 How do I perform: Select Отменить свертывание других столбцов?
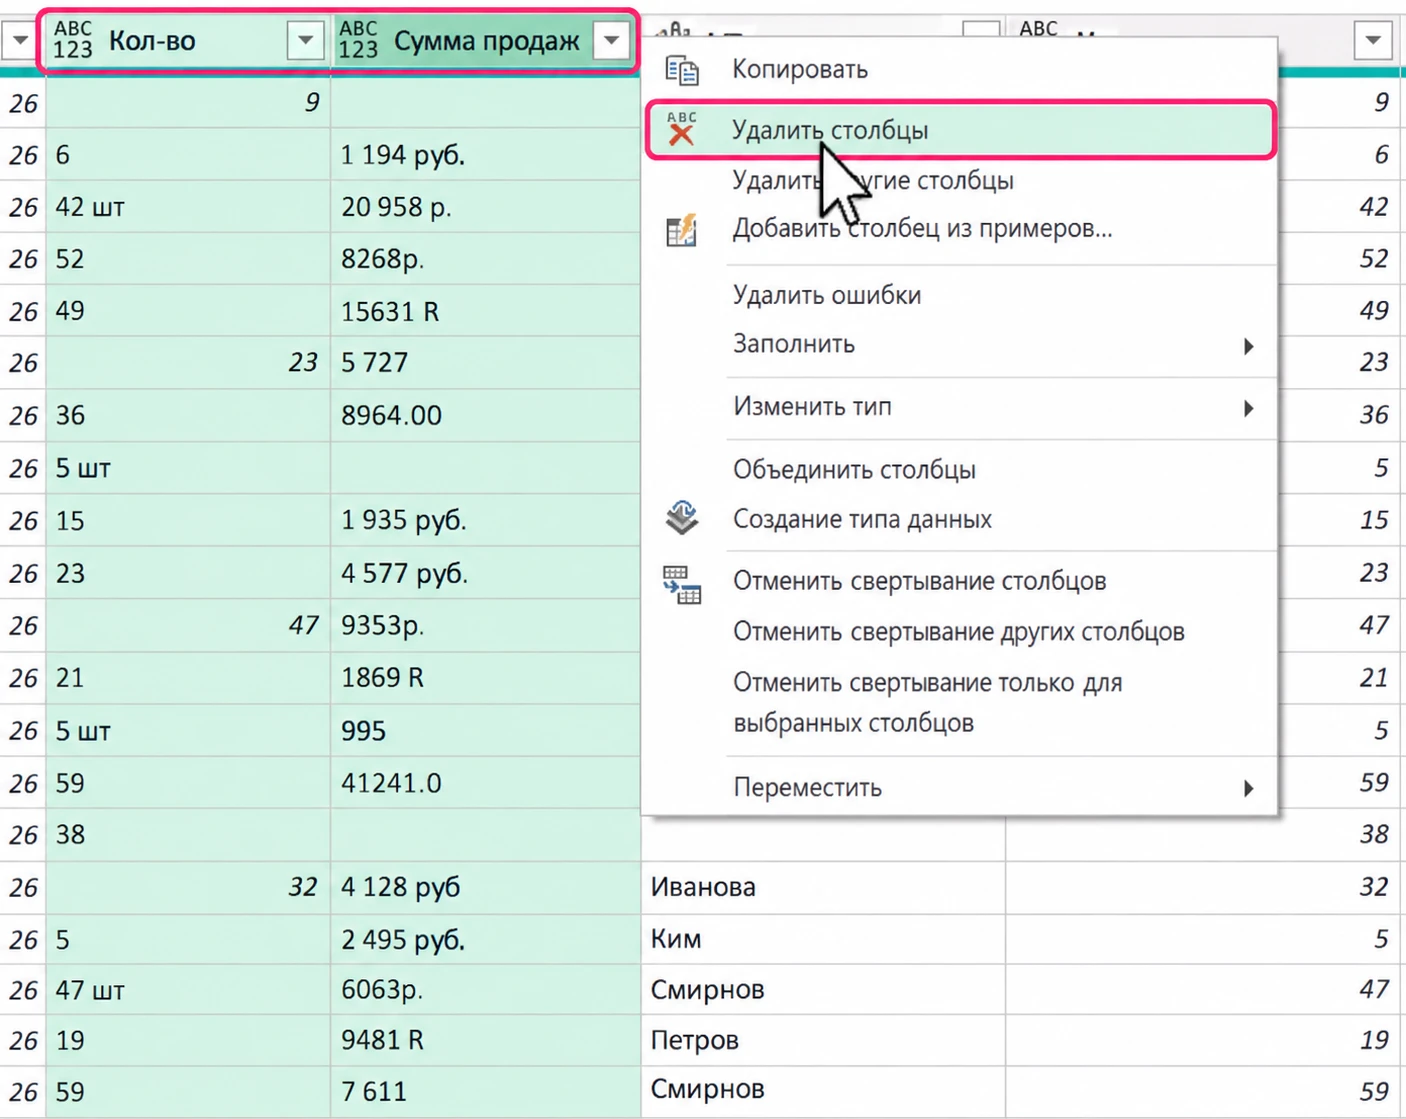tap(959, 632)
